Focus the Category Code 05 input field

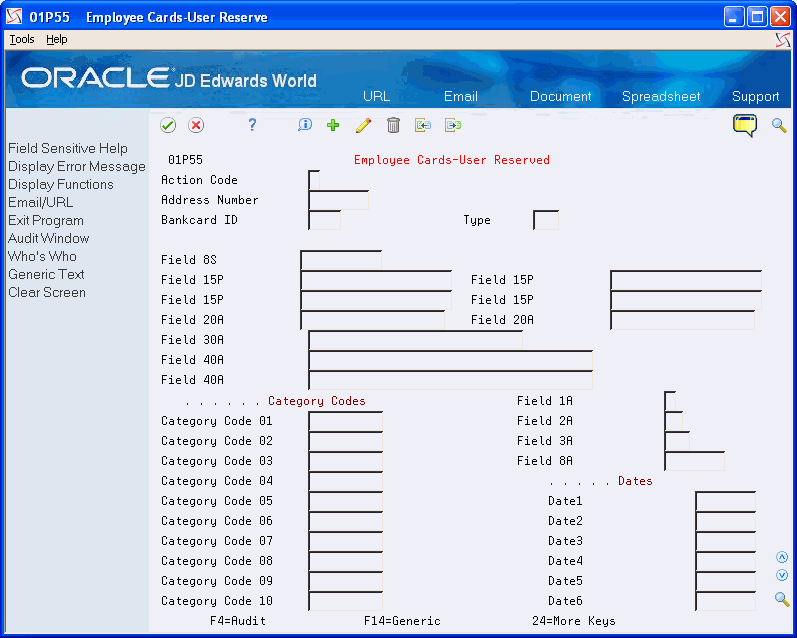coord(346,501)
